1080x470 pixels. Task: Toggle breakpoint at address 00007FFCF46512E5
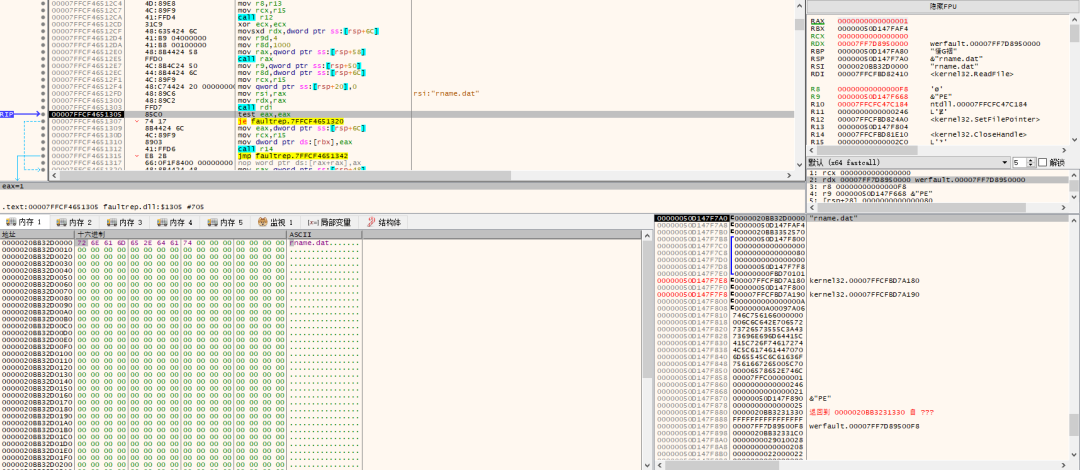coord(43,59)
